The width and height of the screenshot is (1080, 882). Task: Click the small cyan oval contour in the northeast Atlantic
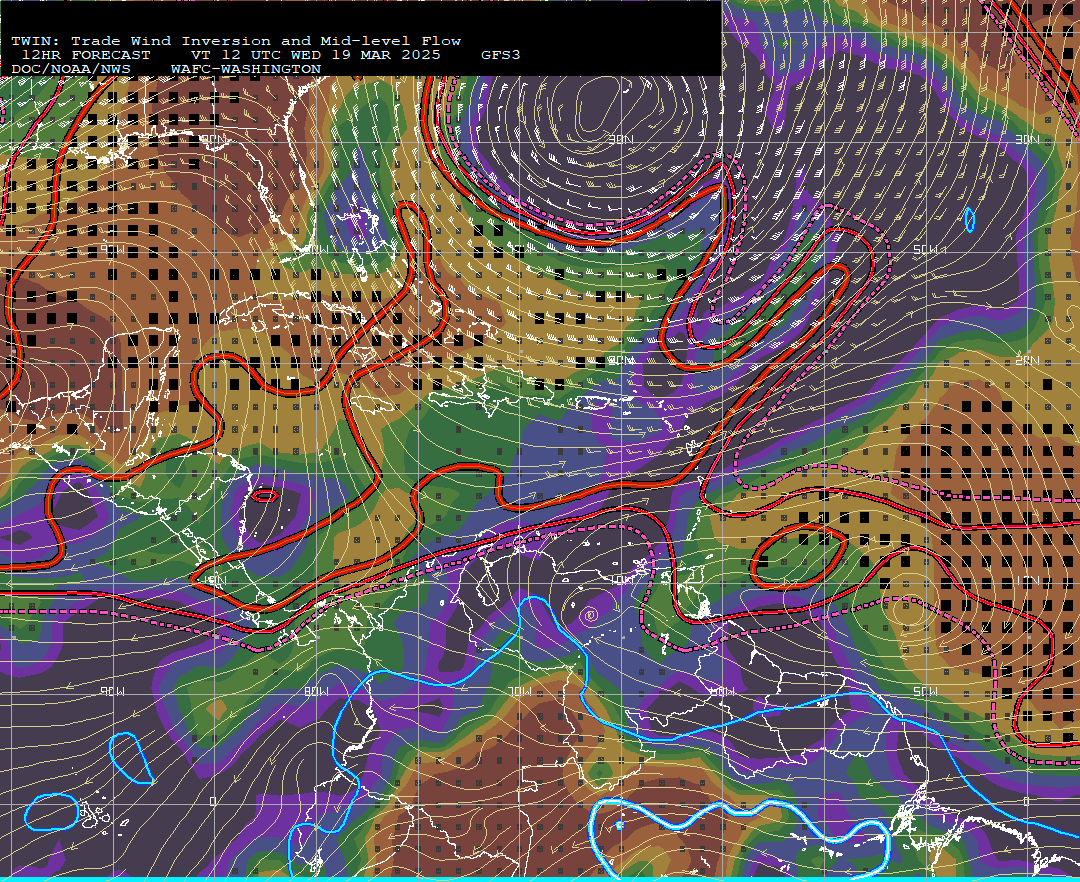[970, 220]
